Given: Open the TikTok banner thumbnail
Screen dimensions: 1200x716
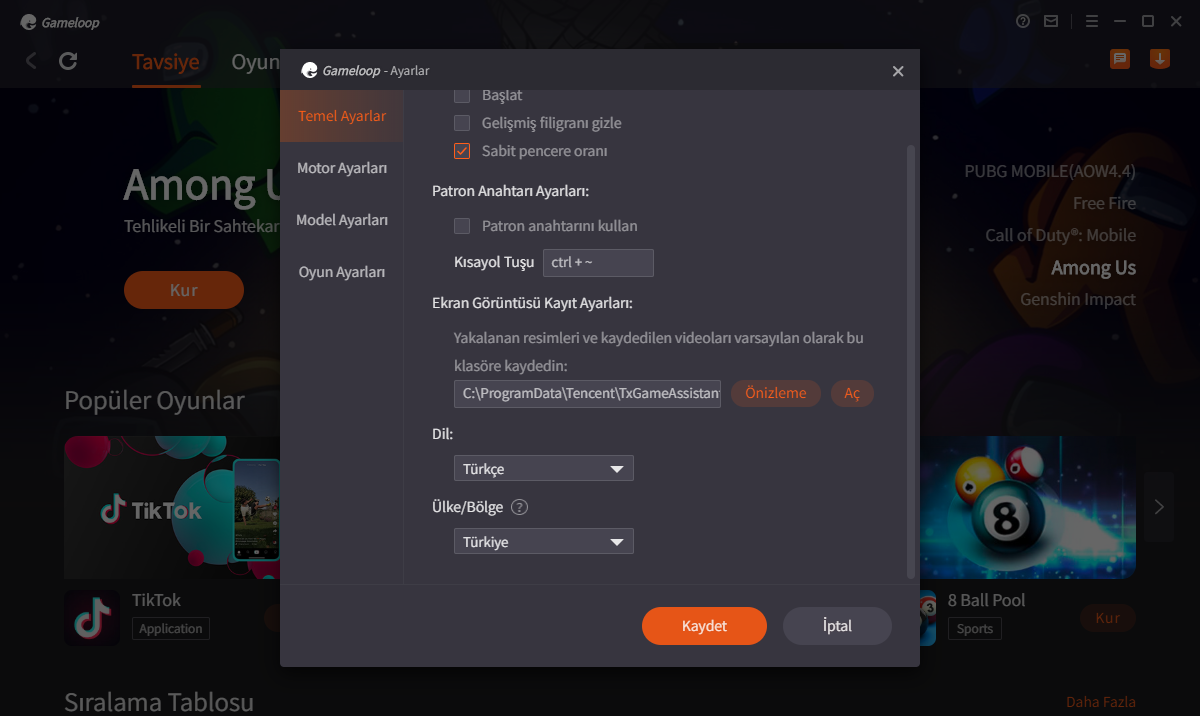Looking at the screenshot, I should 172,507.
